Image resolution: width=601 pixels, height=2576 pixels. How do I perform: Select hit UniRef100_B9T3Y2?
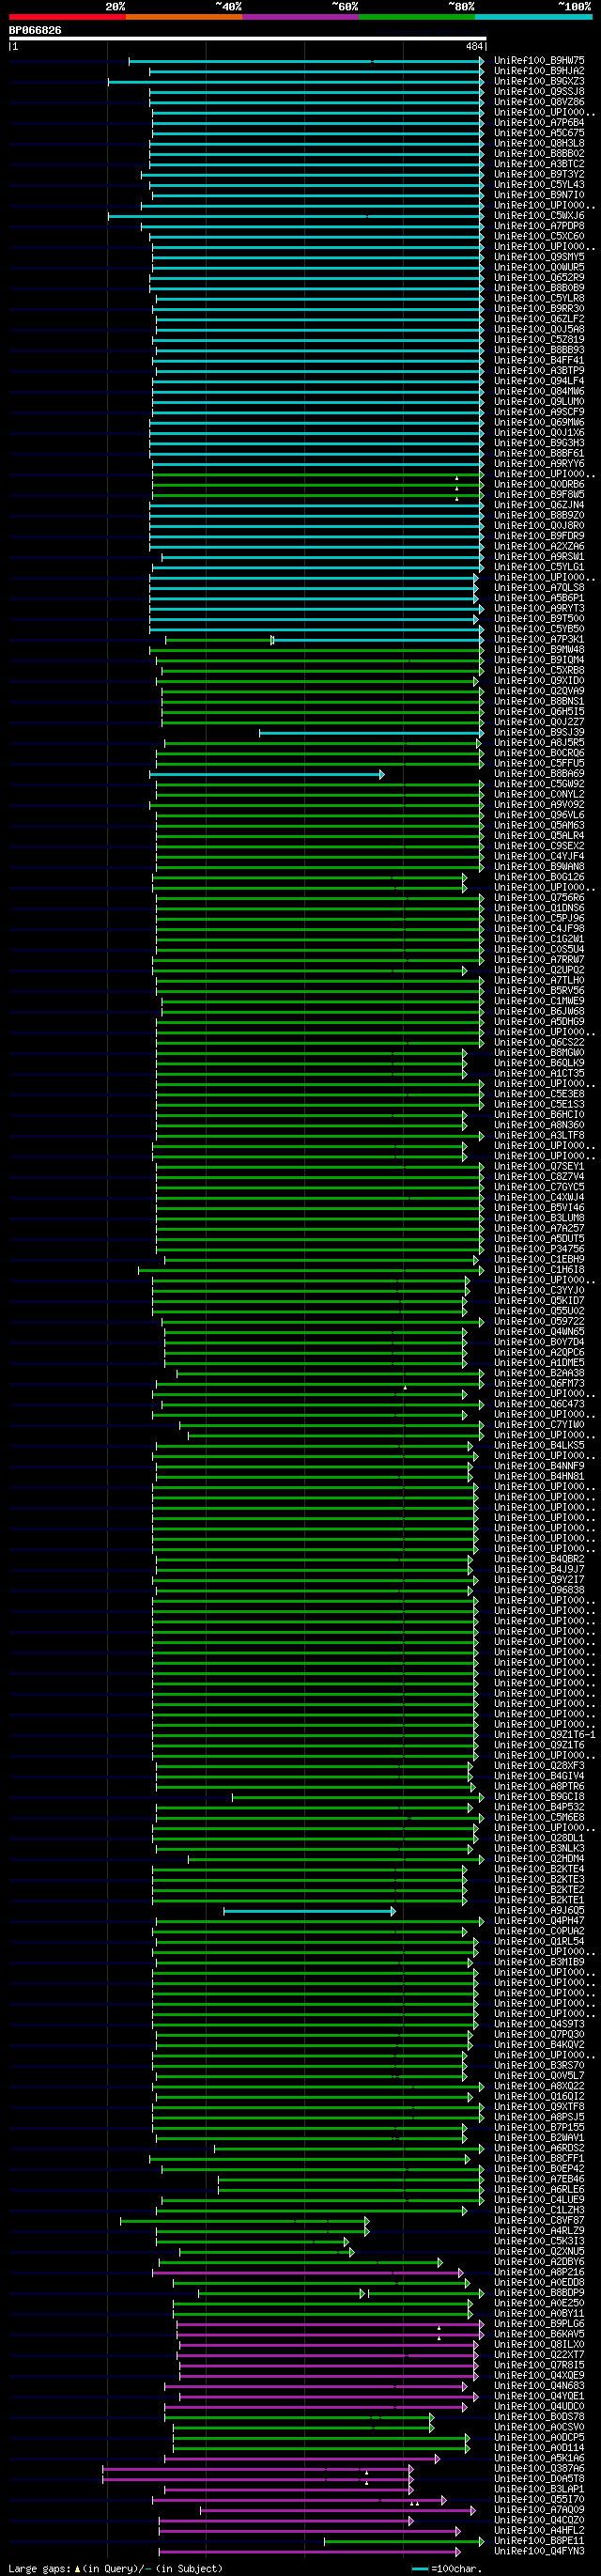coord(539,175)
